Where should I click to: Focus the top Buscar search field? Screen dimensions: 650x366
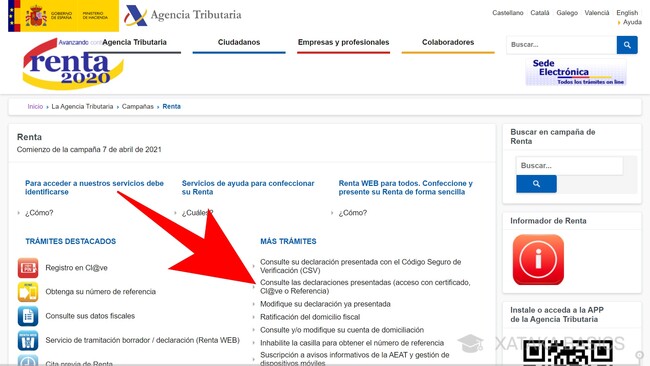[561, 45]
